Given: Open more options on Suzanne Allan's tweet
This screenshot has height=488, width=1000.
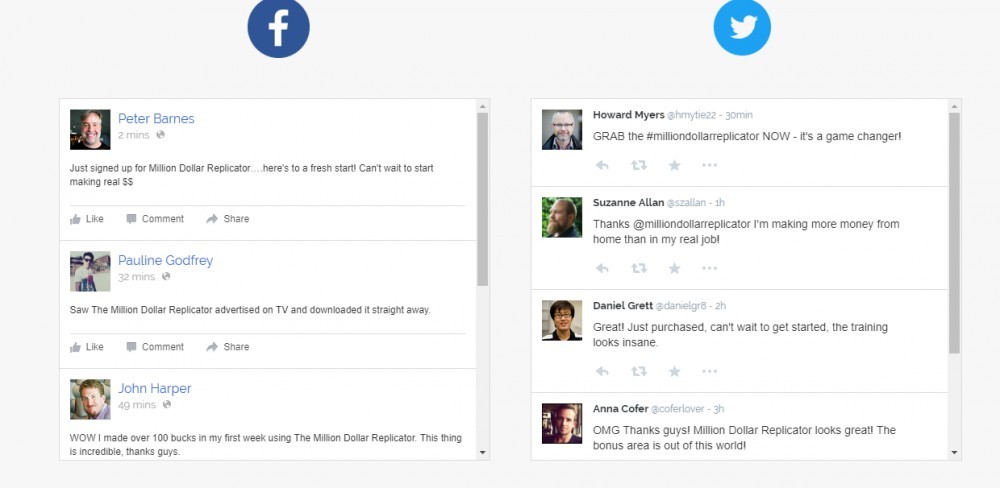Looking at the screenshot, I should [x=709, y=269].
